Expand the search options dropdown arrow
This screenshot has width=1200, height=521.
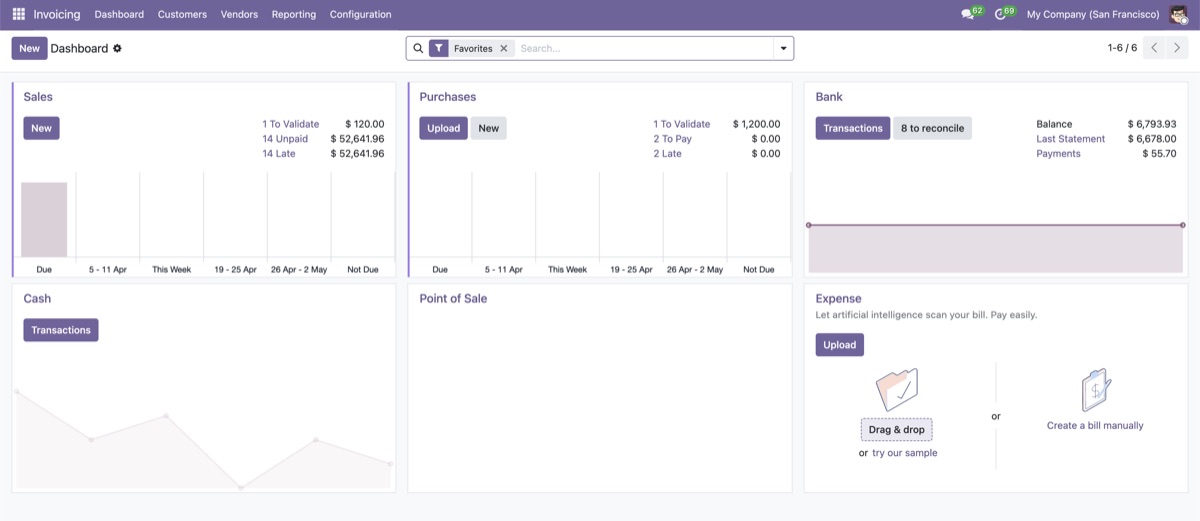click(x=783, y=48)
